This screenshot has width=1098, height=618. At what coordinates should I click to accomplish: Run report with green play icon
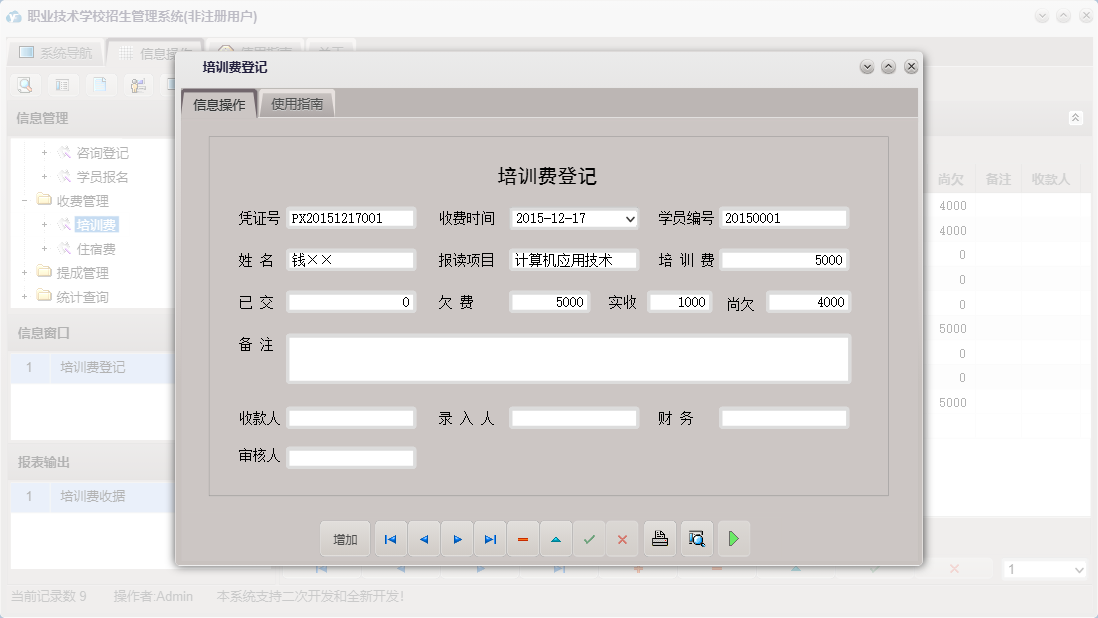pyautogui.click(x=733, y=539)
